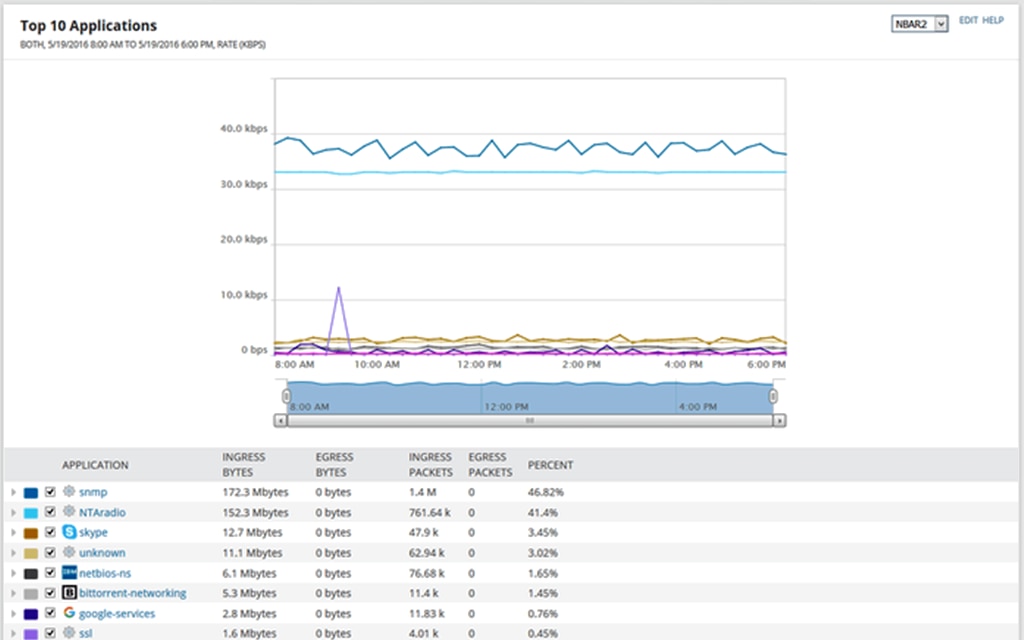Click the Google icon beside google-services

[69, 613]
